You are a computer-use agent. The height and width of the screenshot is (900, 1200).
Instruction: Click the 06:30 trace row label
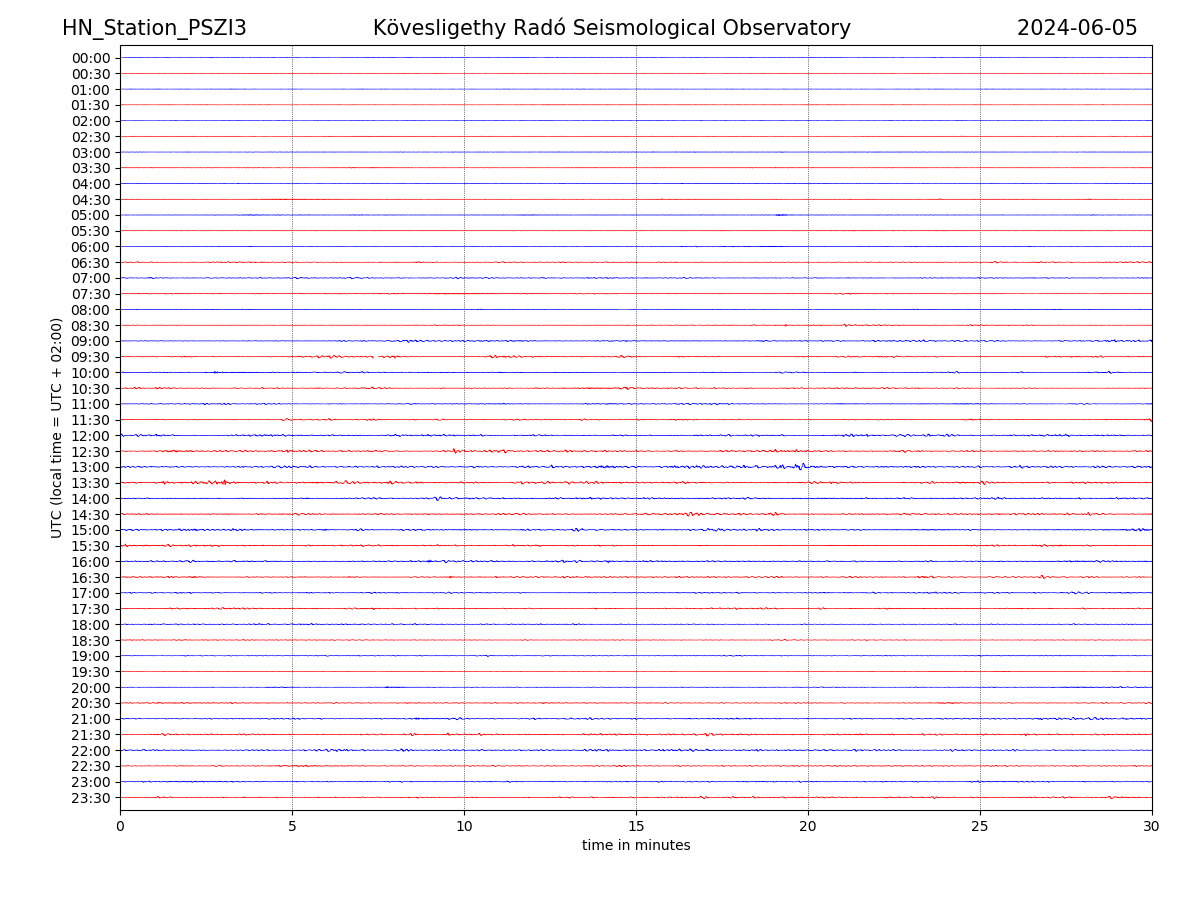90,263
